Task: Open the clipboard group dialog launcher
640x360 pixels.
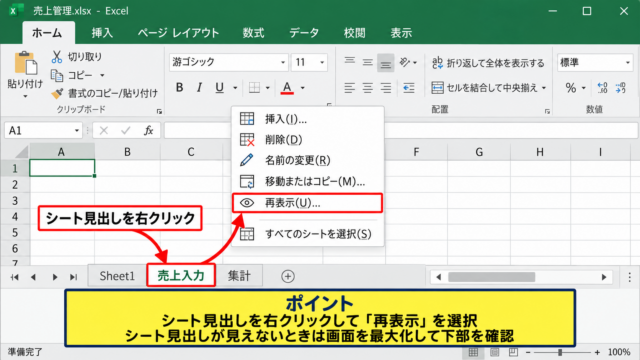Action: (159, 111)
